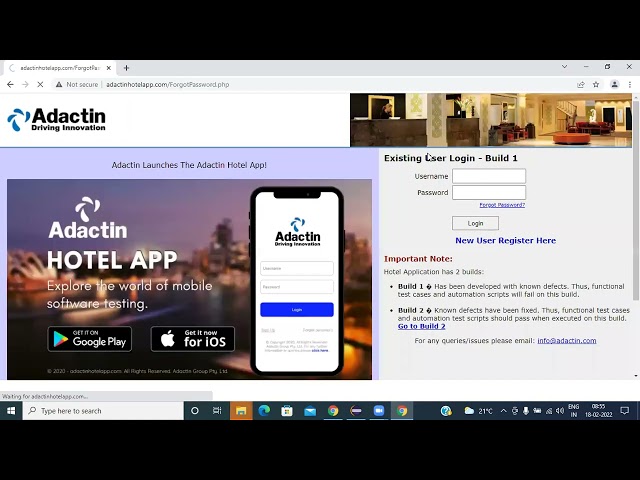Image resolution: width=640 pixels, height=480 pixels.
Task: Click the network tray icon
Action: click(x=549, y=411)
